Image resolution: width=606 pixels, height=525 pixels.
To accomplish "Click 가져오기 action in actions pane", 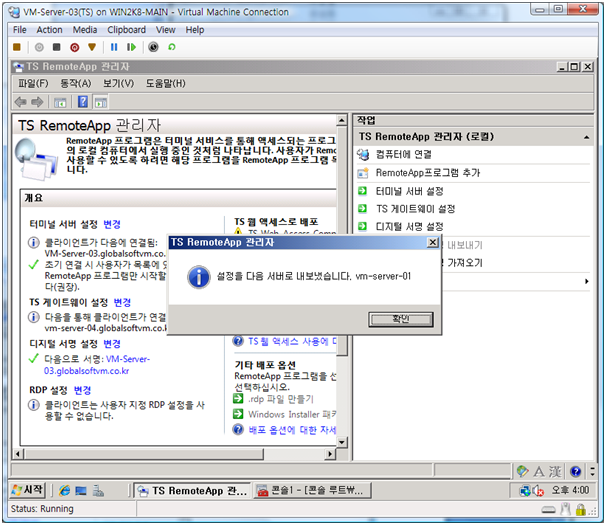I will (x=465, y=263).
